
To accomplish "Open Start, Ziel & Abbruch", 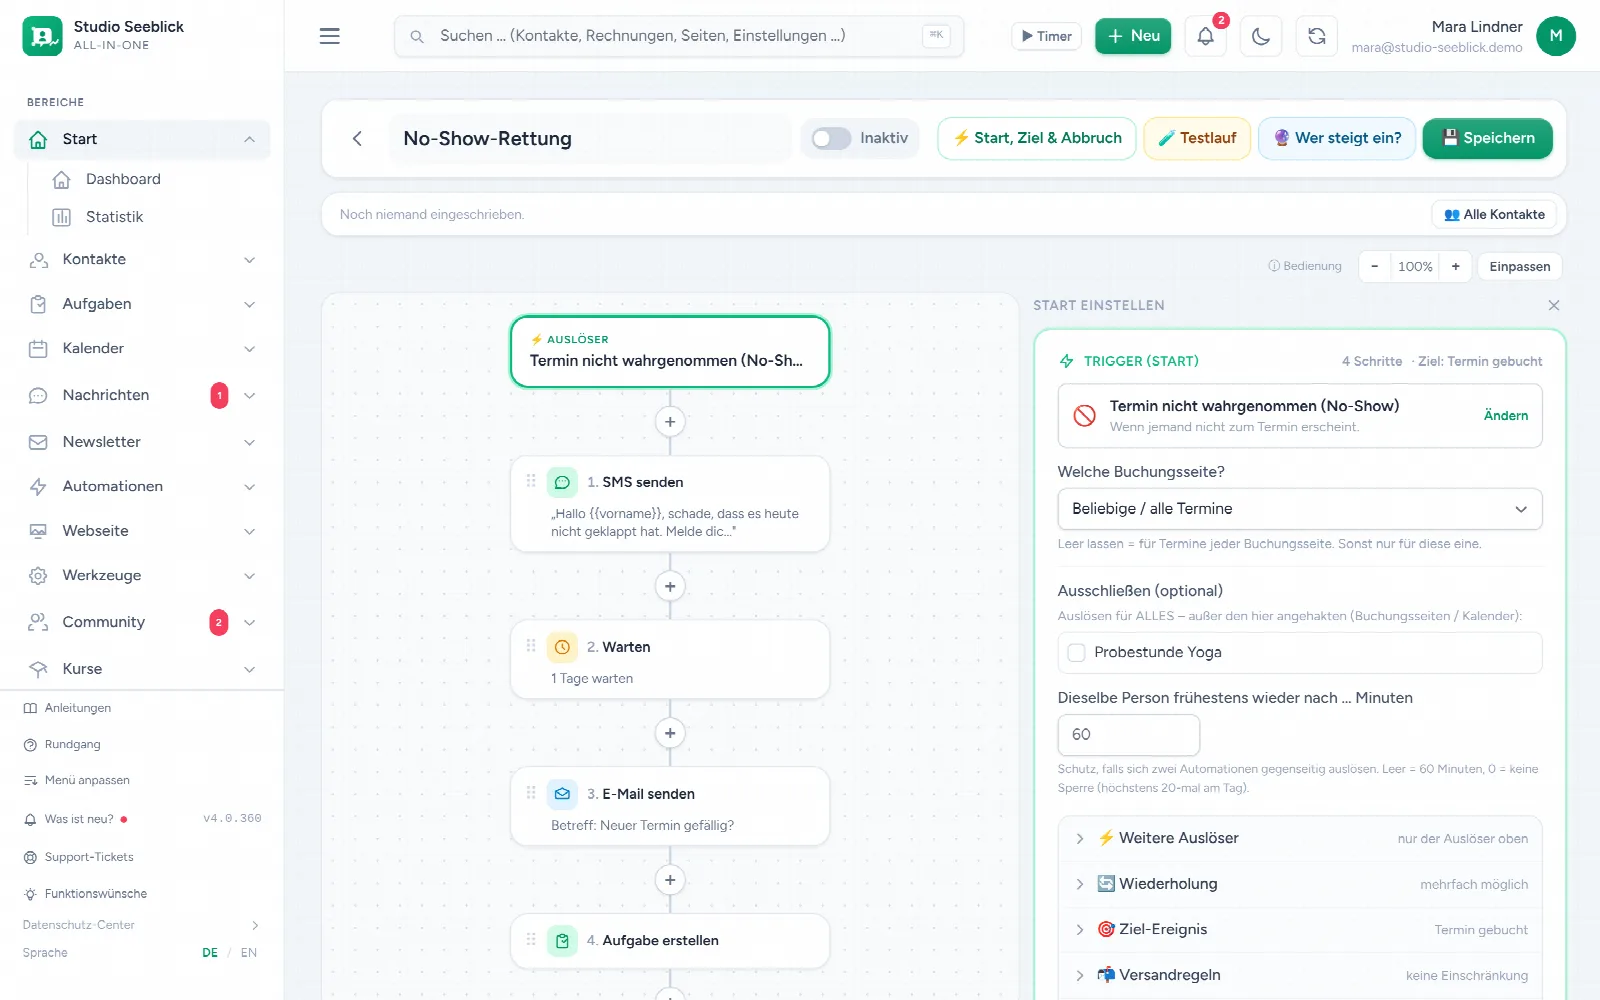I will point(1036,138).
